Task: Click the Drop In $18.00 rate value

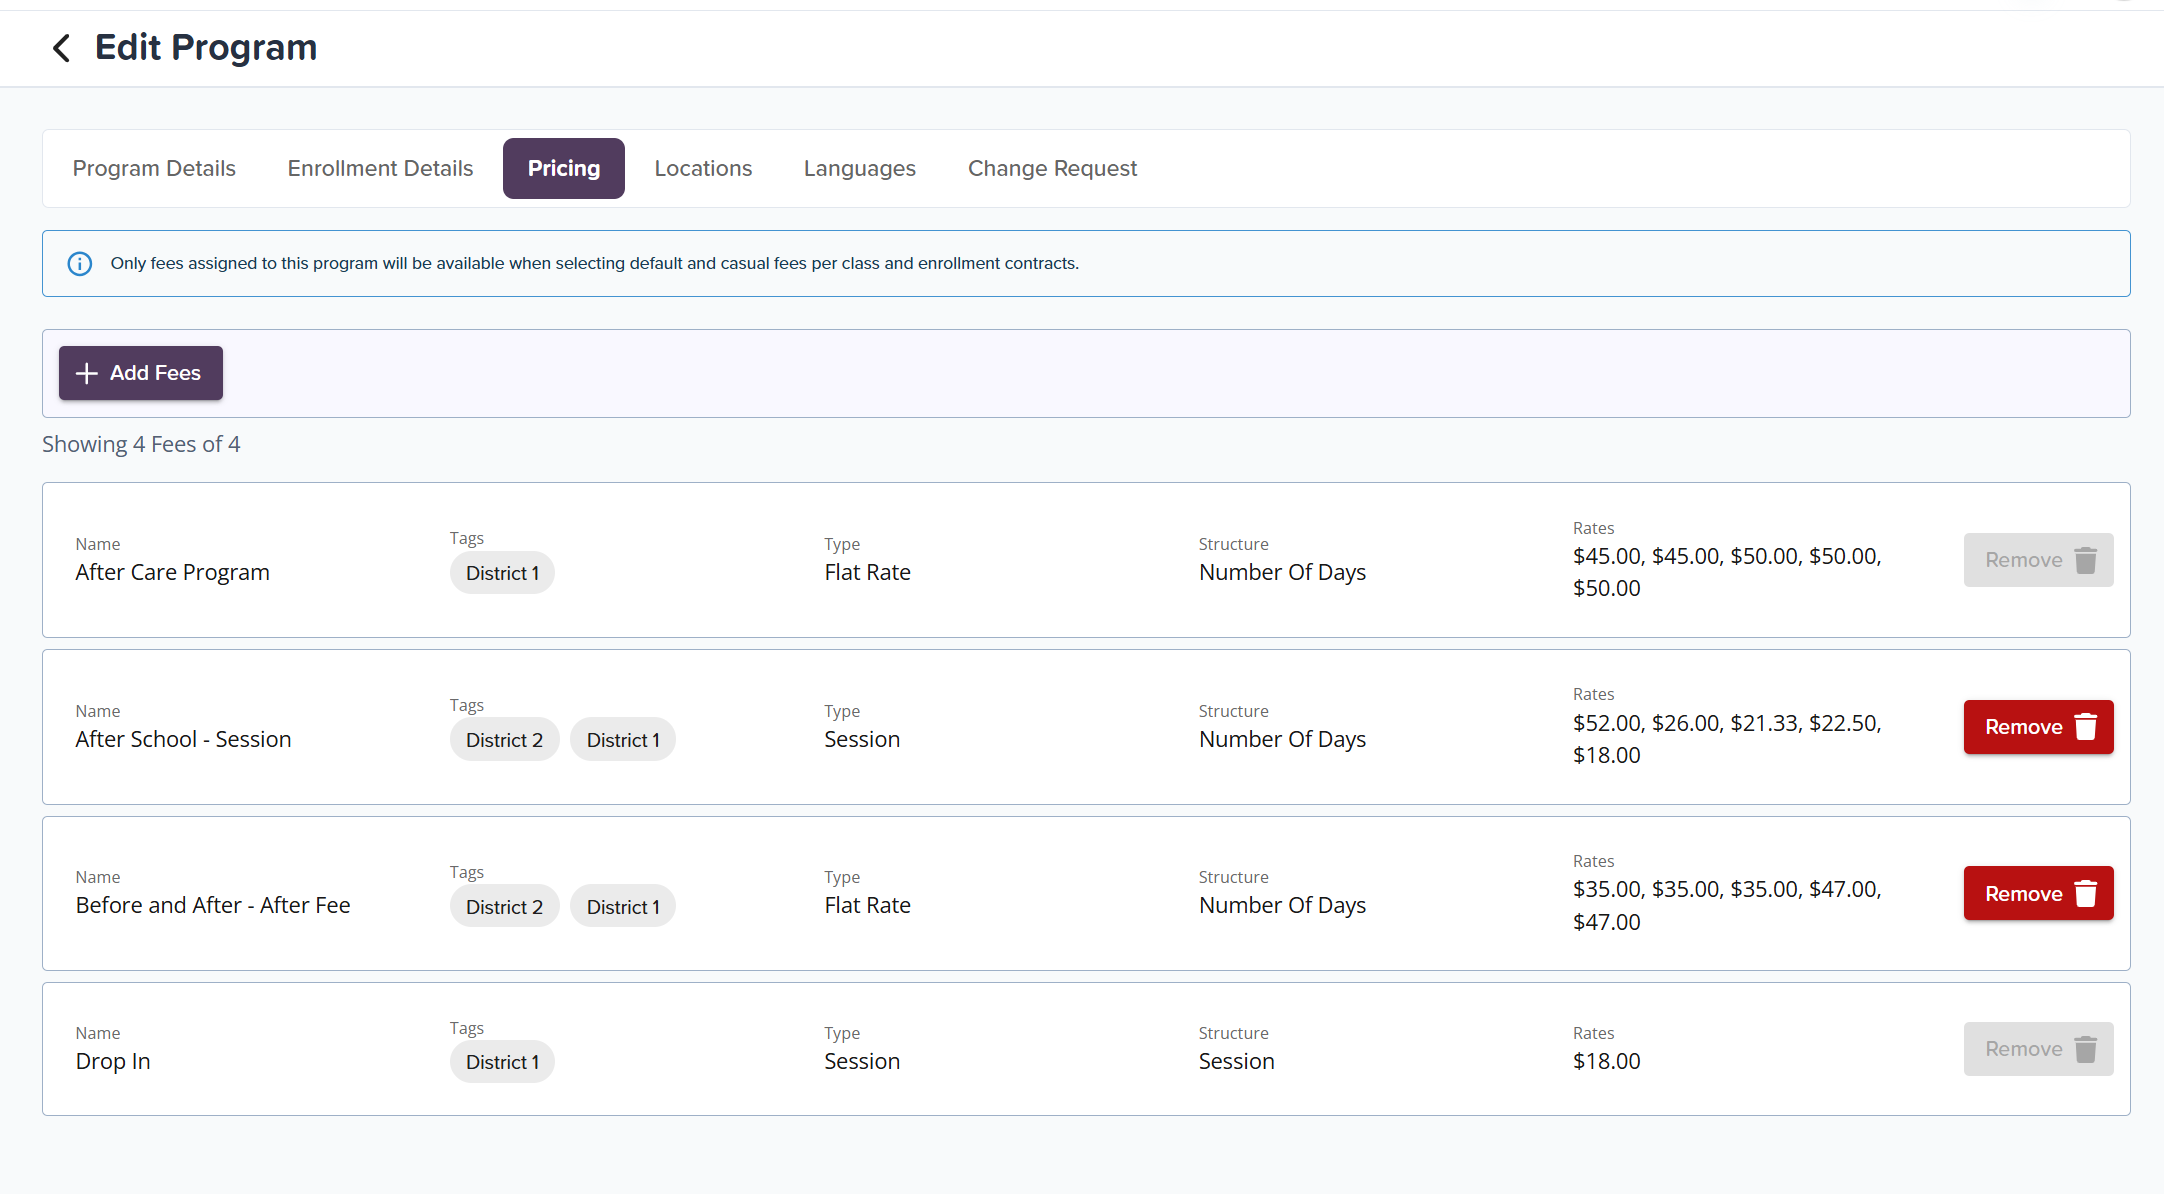Action: [1606, 1061]
